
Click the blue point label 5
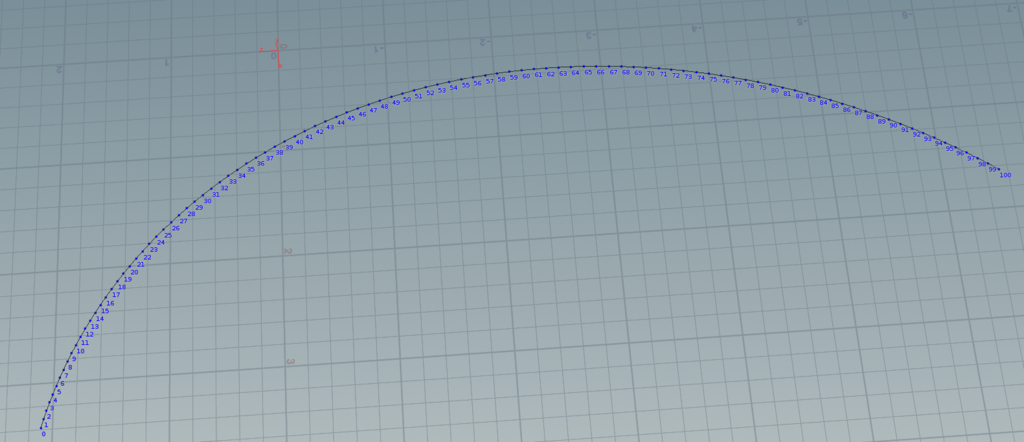click(59, 392)
